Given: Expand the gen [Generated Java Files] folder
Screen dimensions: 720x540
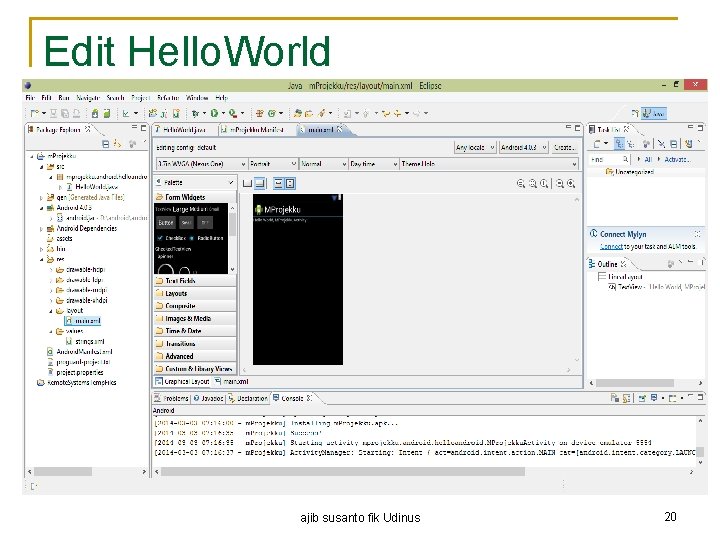Looking at the screenshot, I should tap(41, 198).
